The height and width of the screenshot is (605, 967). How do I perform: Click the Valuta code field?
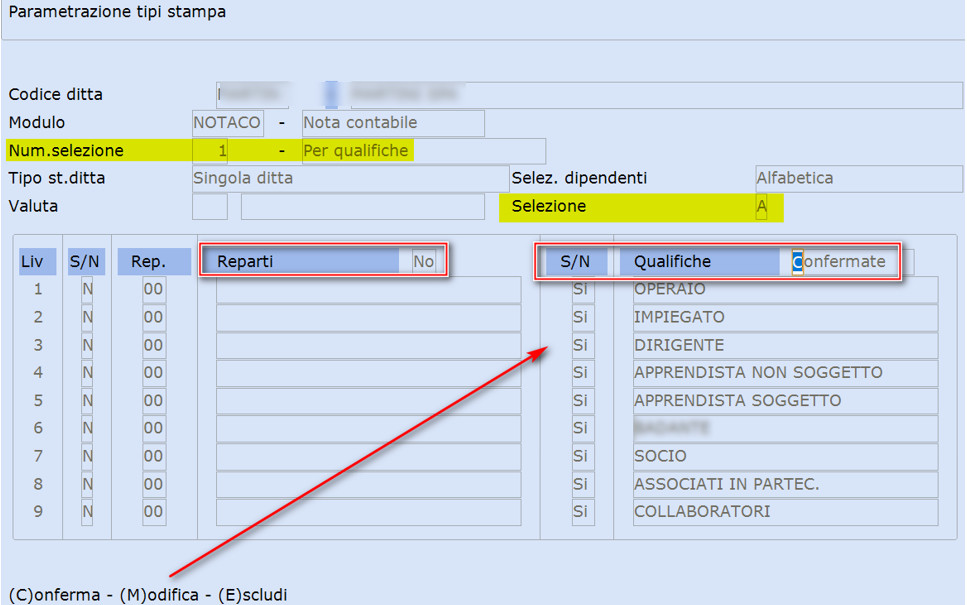pos(210,207)
